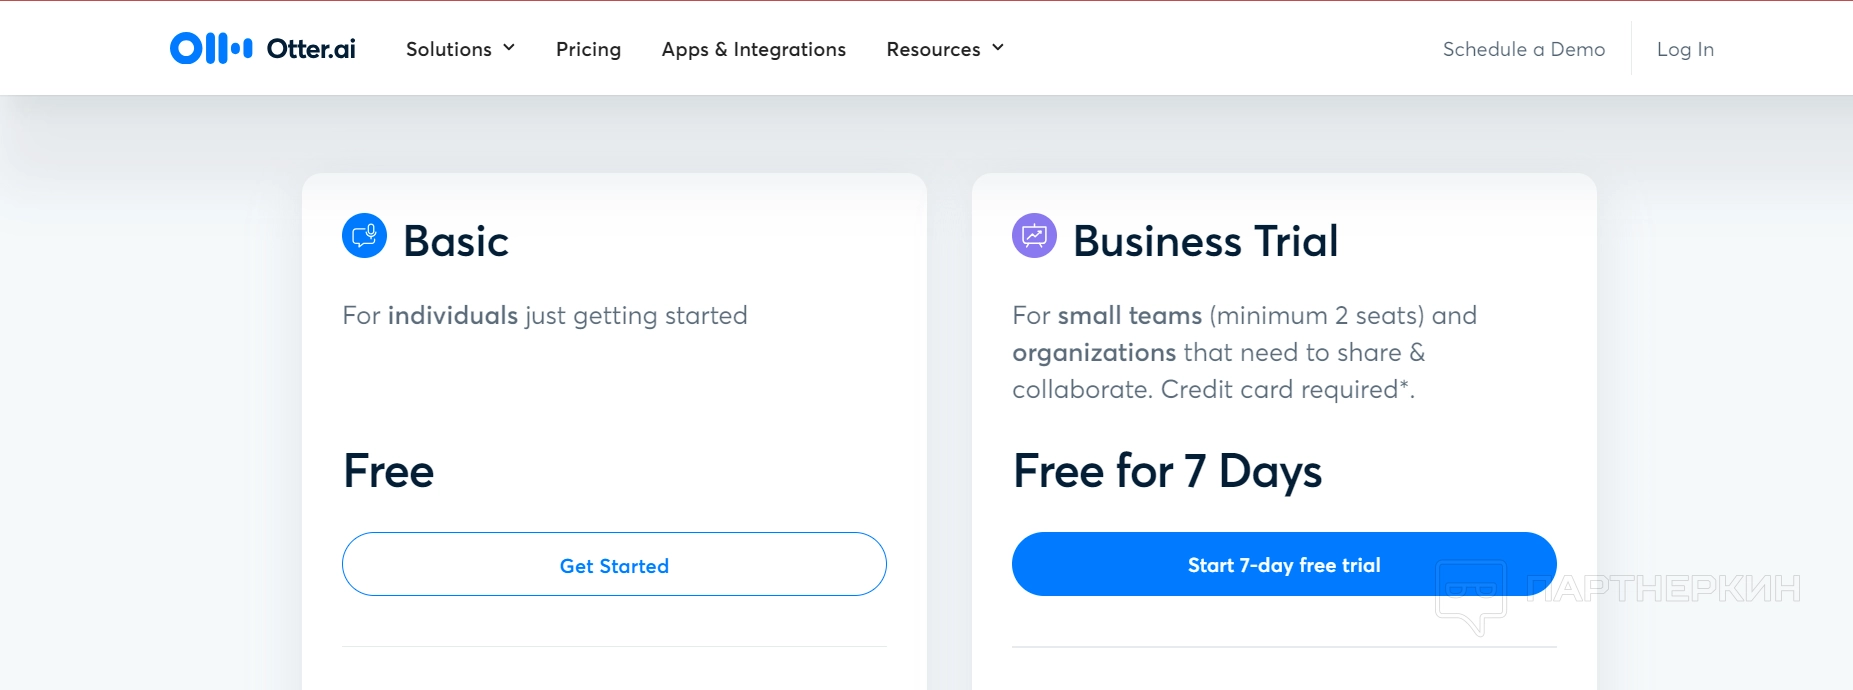Select the Business Trial heading
Viewport: 1853px width, 690px height.
pos(1206,241)
